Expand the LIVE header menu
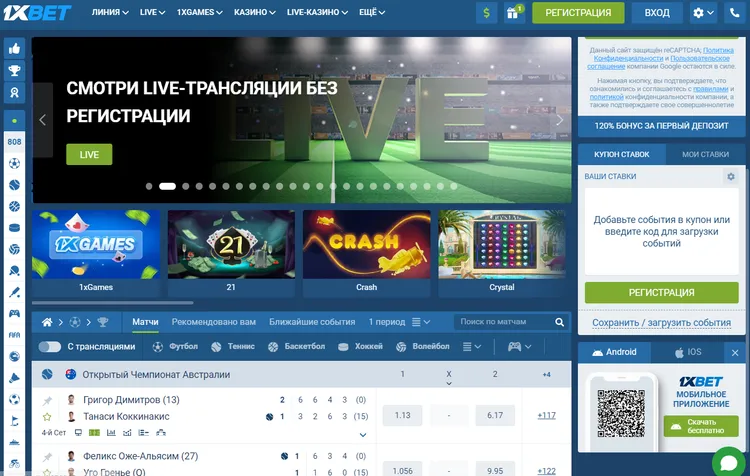Screen dimensions: 750x476 click(x=152, y=12)
